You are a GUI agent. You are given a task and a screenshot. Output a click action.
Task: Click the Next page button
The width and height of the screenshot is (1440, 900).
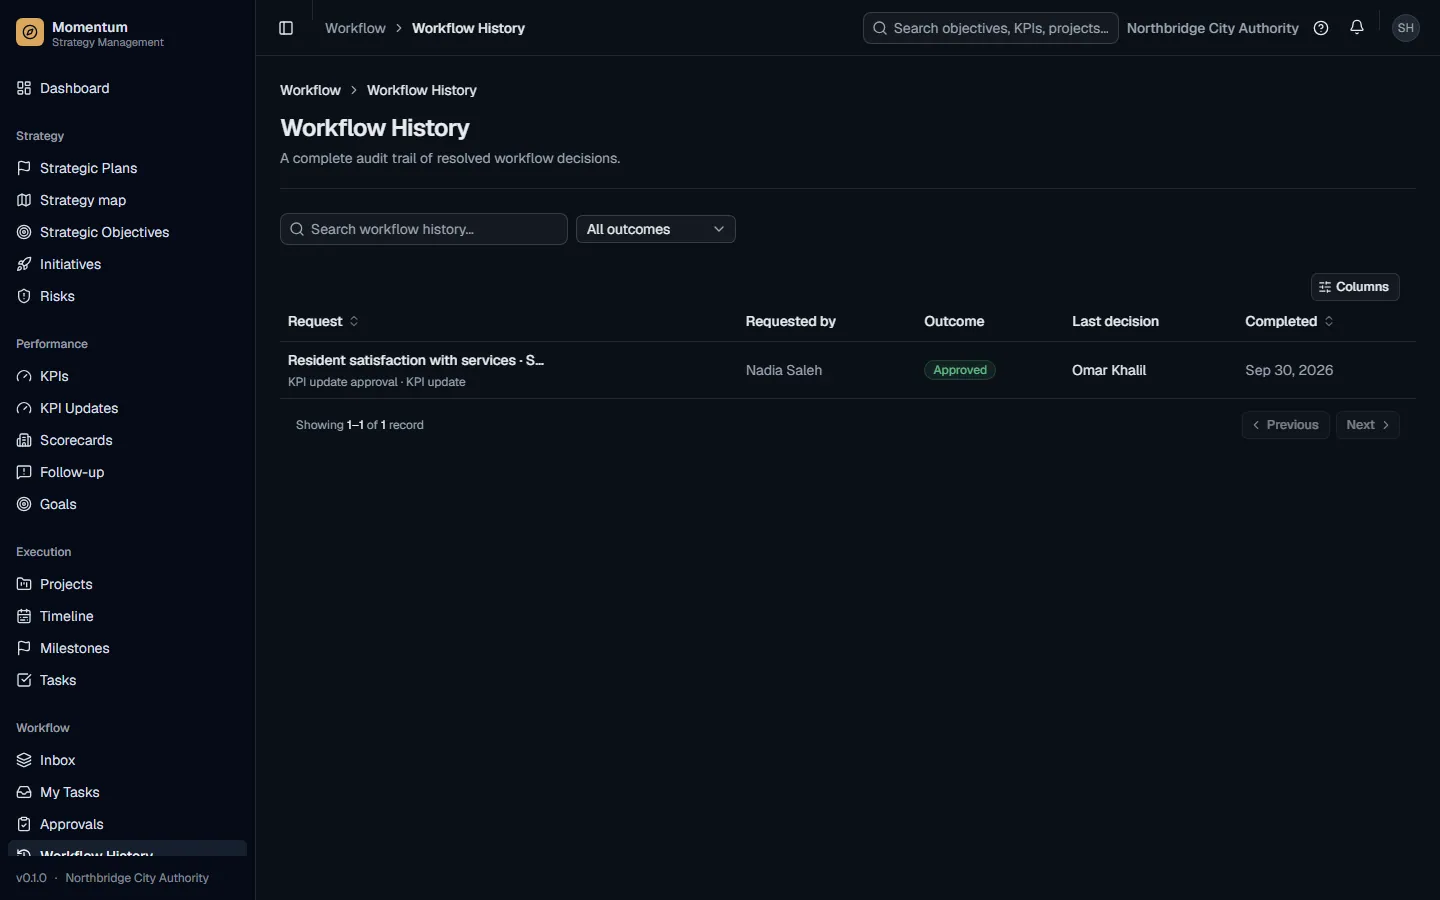pos(1368,425)
